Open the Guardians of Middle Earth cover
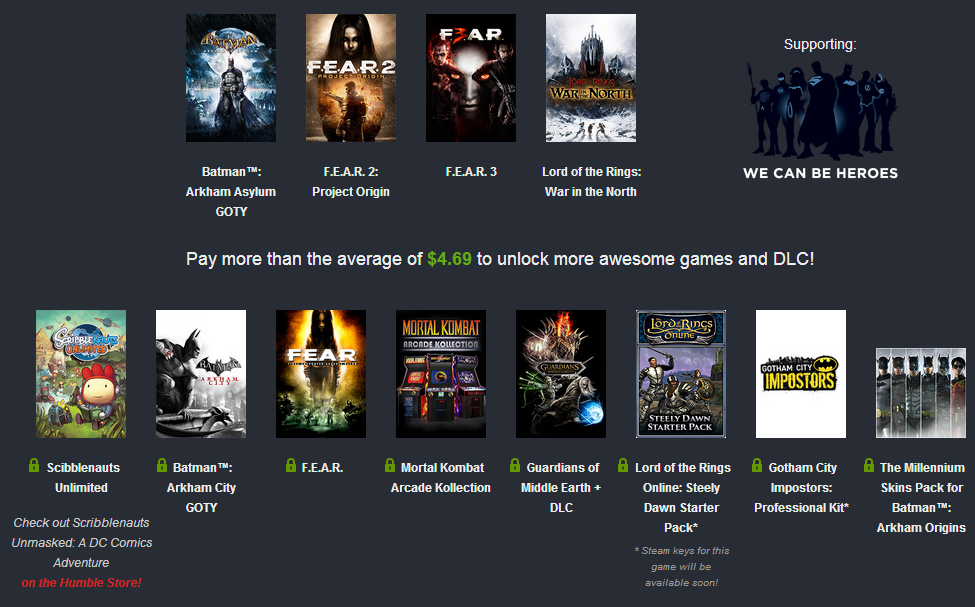Screen dimensions: 975x607 coord(561,373)
